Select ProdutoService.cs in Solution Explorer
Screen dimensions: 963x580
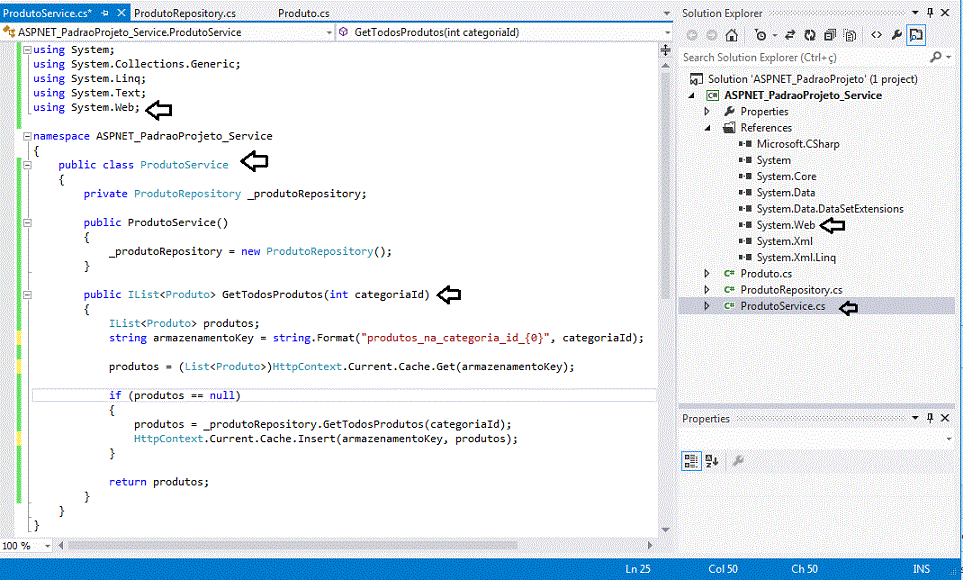pos(782,306)
